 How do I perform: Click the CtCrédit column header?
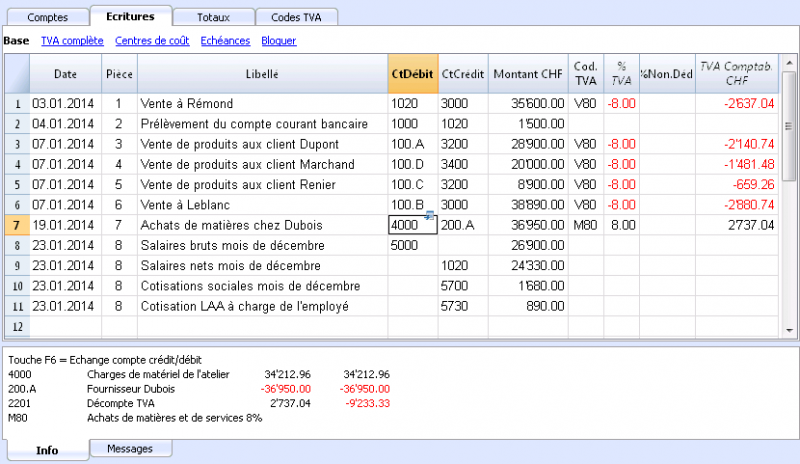pos(463,74)
